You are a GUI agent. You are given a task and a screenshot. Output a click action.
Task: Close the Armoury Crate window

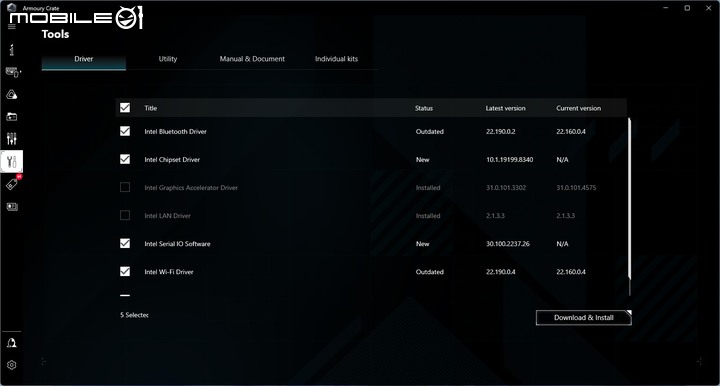pyautogui.click(x=709, y=8)
